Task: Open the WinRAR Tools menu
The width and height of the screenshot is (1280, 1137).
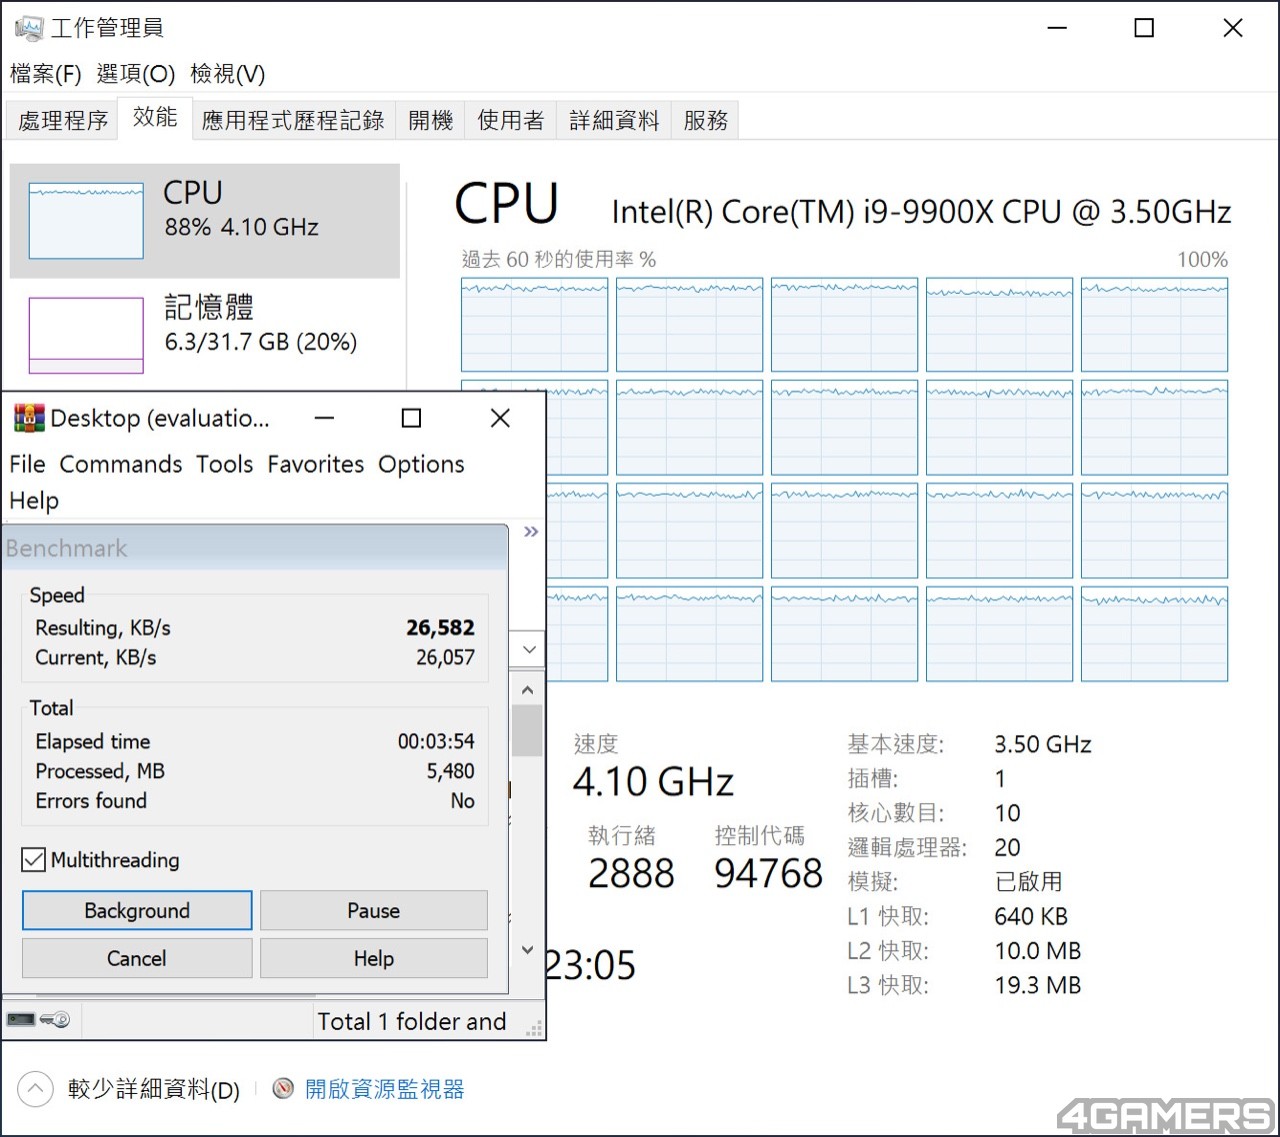Action: pyautogui.click(x=225, y=464)
